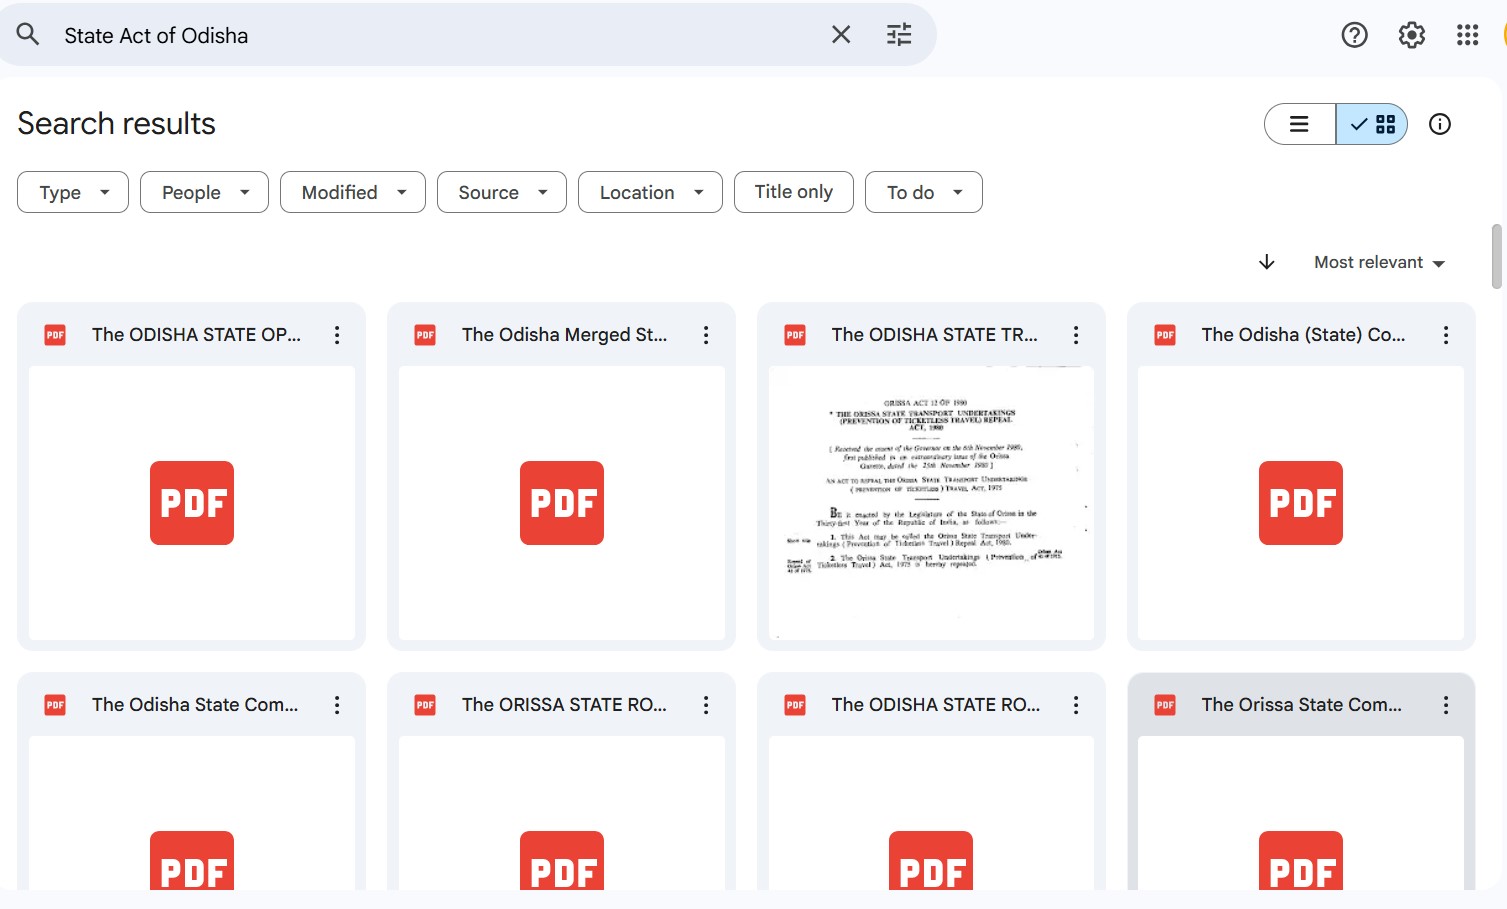Open more actions for The Odisha (State) Co... file
The image size is (1507, 909).
pyautogui.click(x=1446, y=335)
